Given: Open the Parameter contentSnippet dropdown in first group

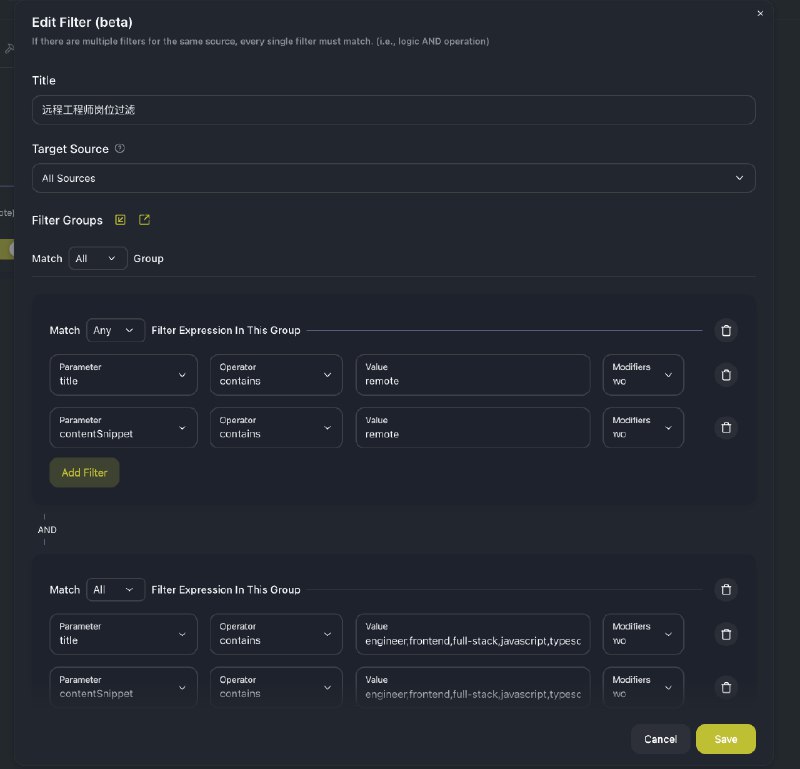Looking at the screenshot, I should click(x=123, y=428).
